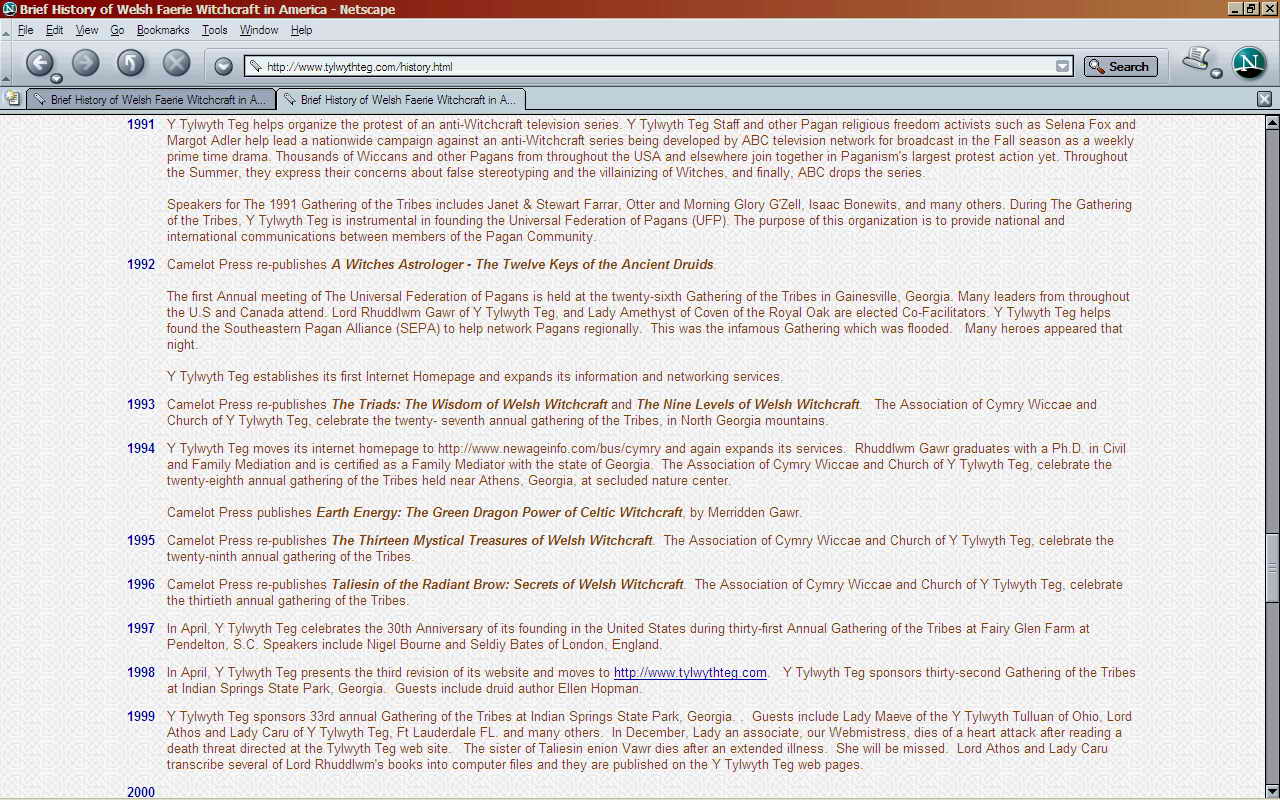The width and height of the screenshot is (1280, 800).
Task: Click 'The Nine Levels of Welsh Witchcraft' title
Action: pos(748,405)
